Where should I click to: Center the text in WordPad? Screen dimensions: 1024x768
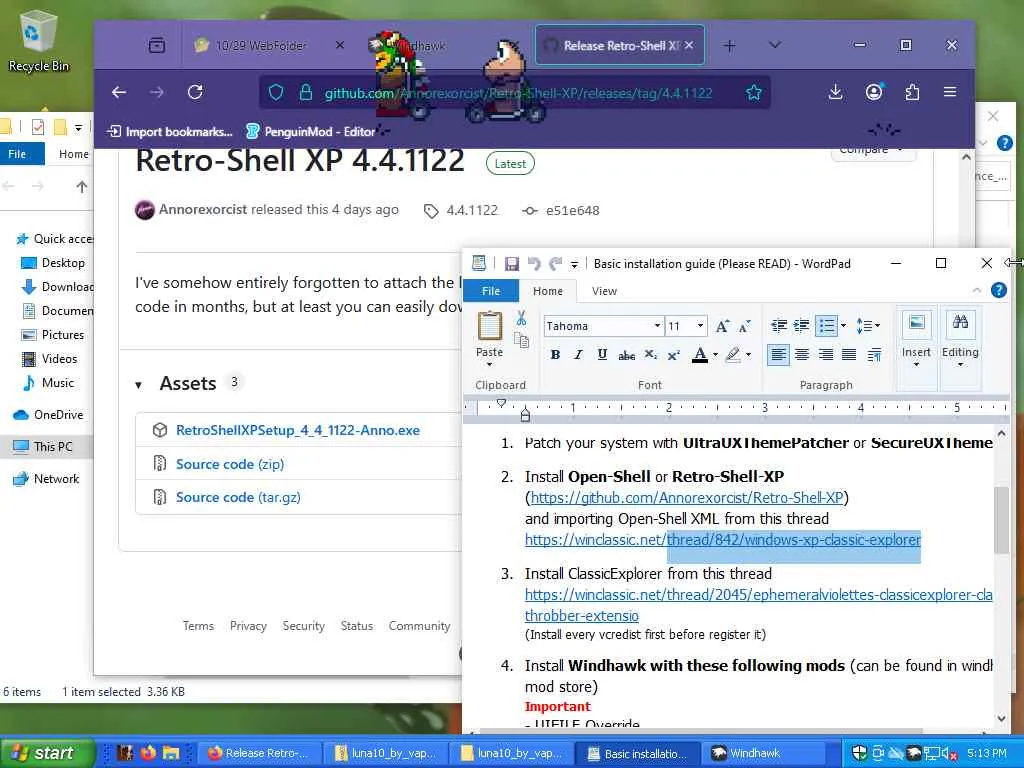(x=802, y=355)
